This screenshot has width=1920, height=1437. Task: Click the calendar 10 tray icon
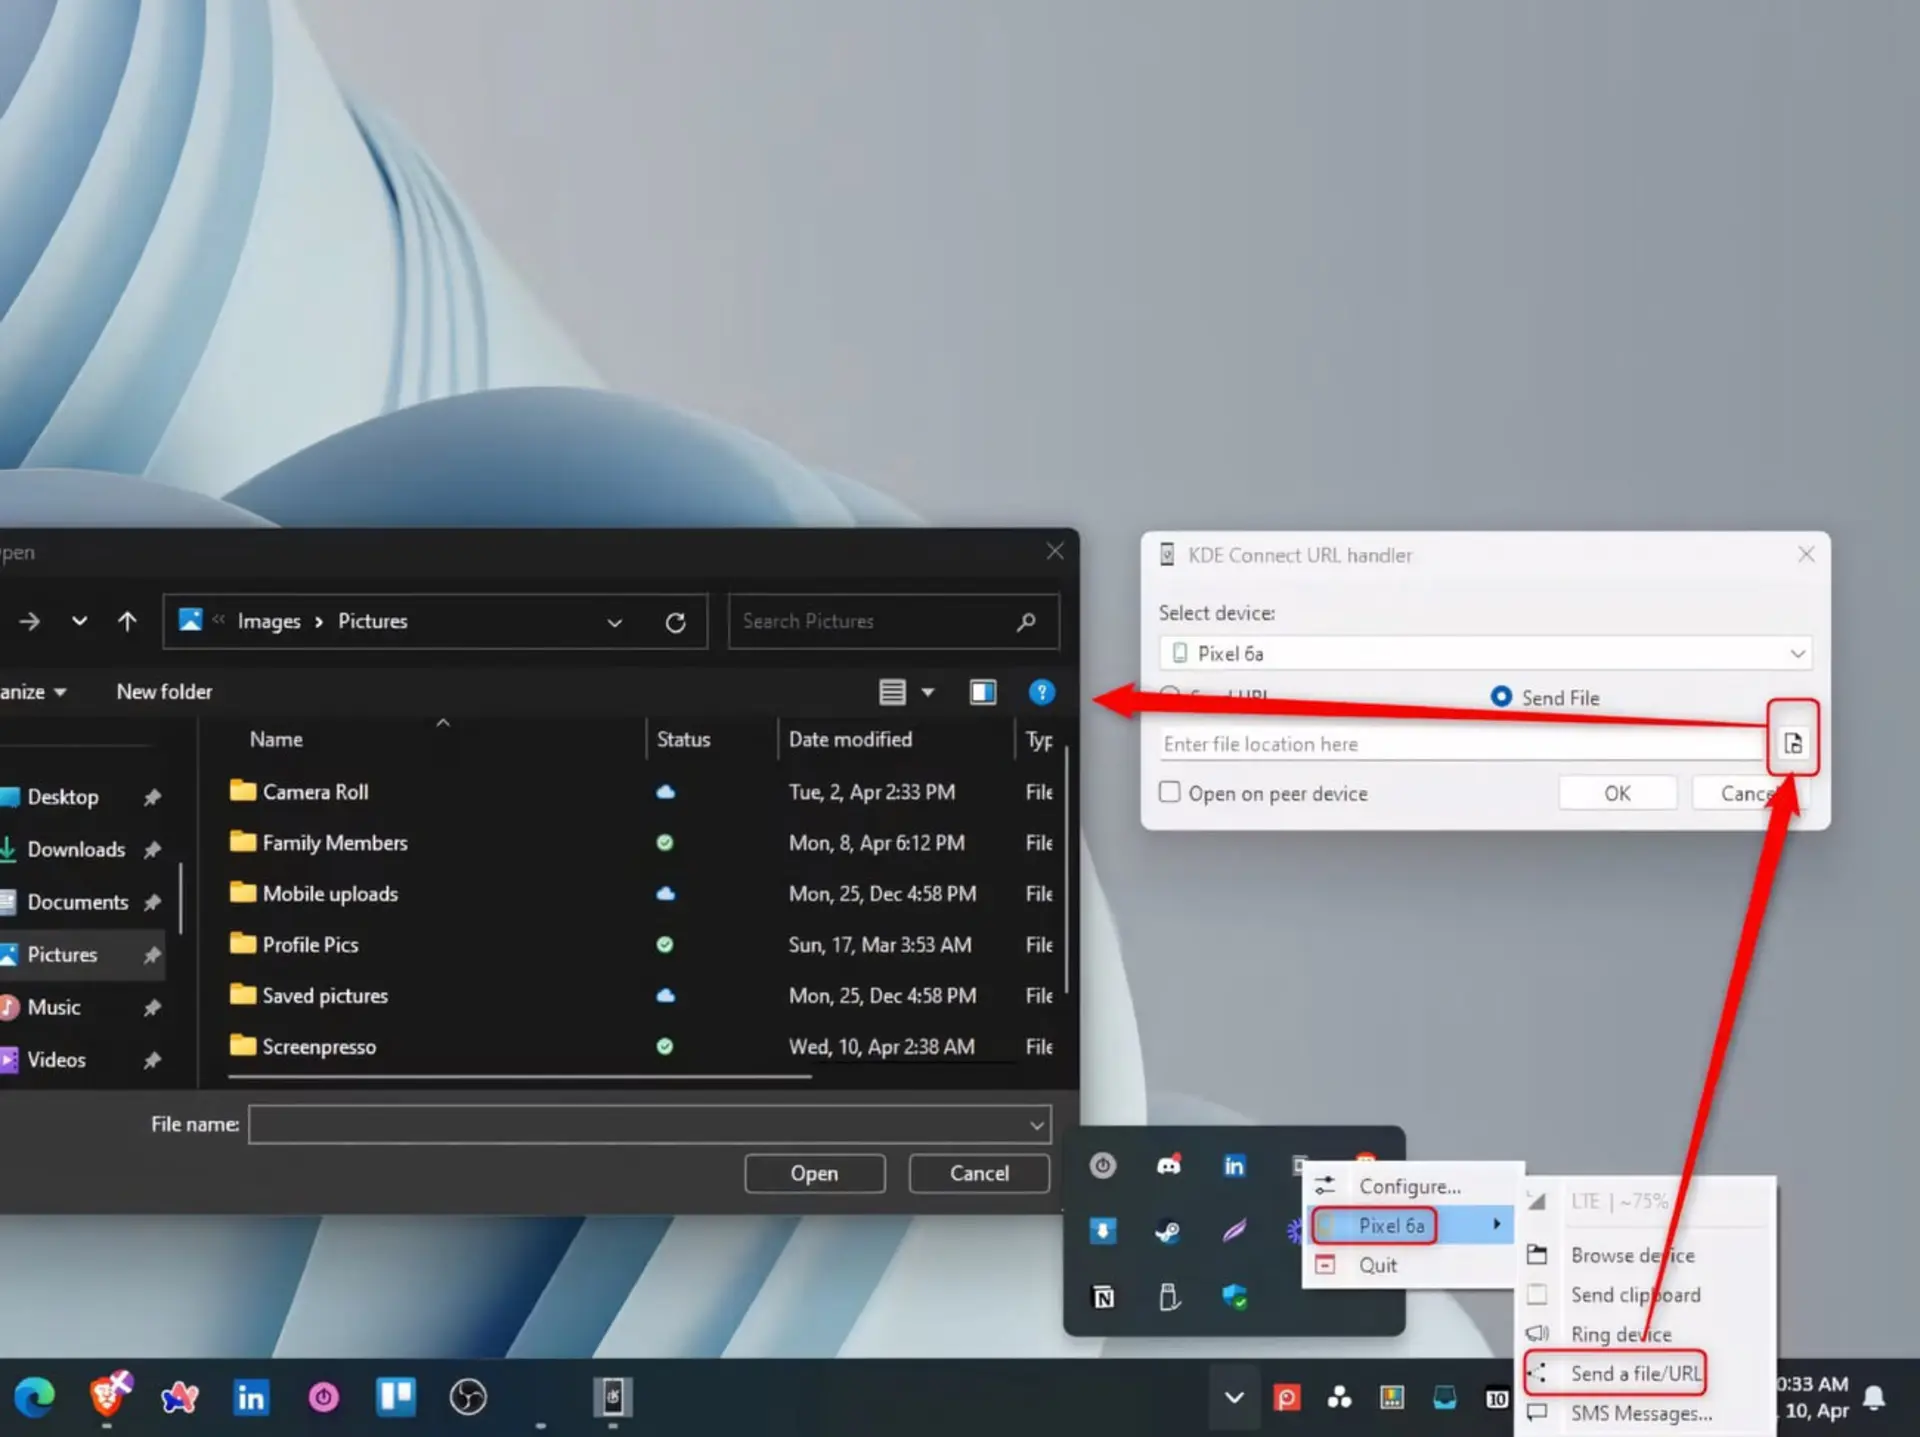click(1496, 1398)
